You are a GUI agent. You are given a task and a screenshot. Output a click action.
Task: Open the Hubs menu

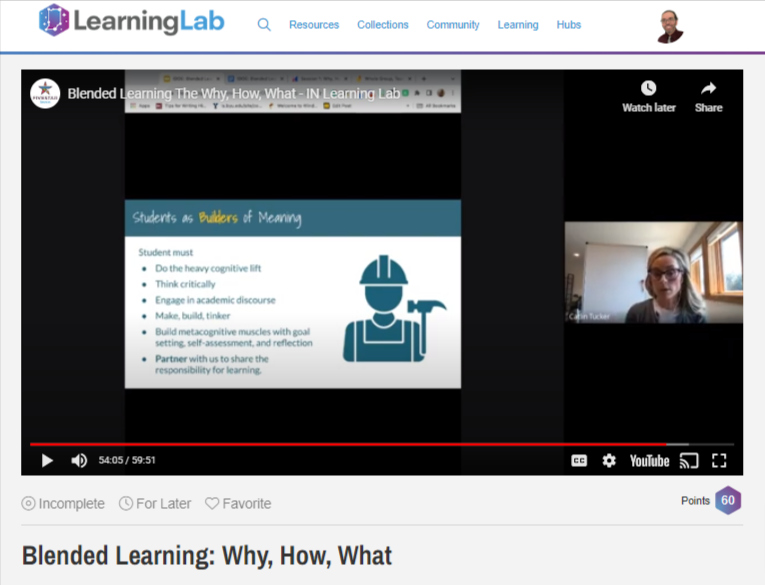[x=568, y=24]
